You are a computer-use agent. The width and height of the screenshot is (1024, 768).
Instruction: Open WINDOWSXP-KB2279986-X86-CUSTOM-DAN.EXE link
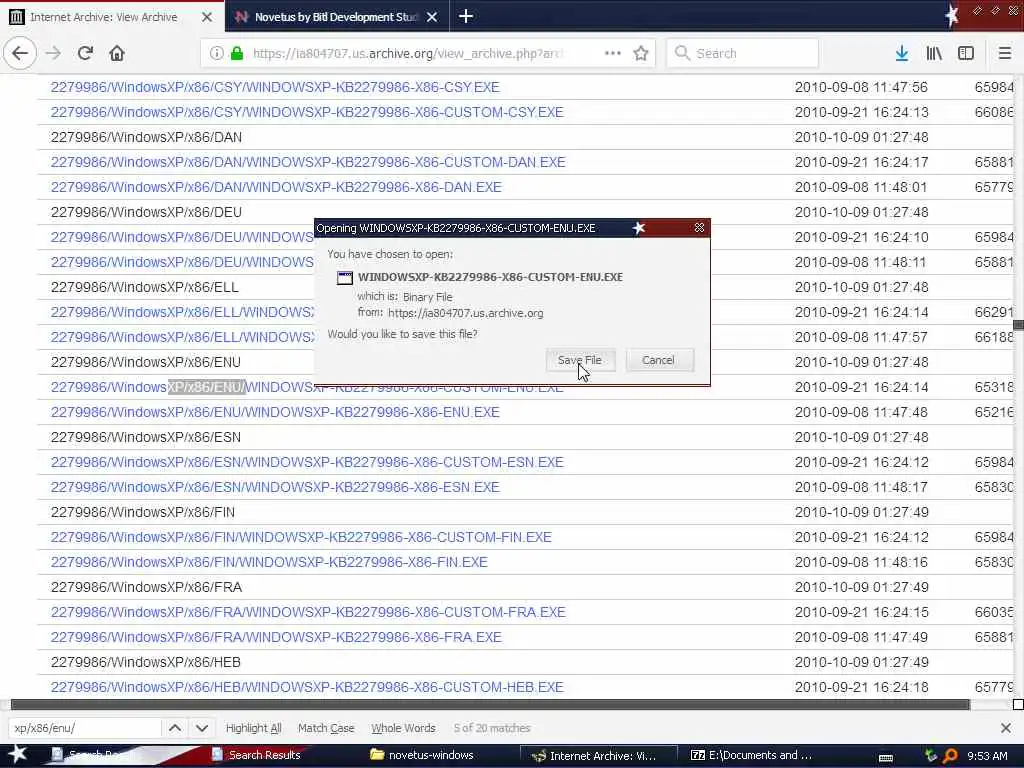coord(308,162)
